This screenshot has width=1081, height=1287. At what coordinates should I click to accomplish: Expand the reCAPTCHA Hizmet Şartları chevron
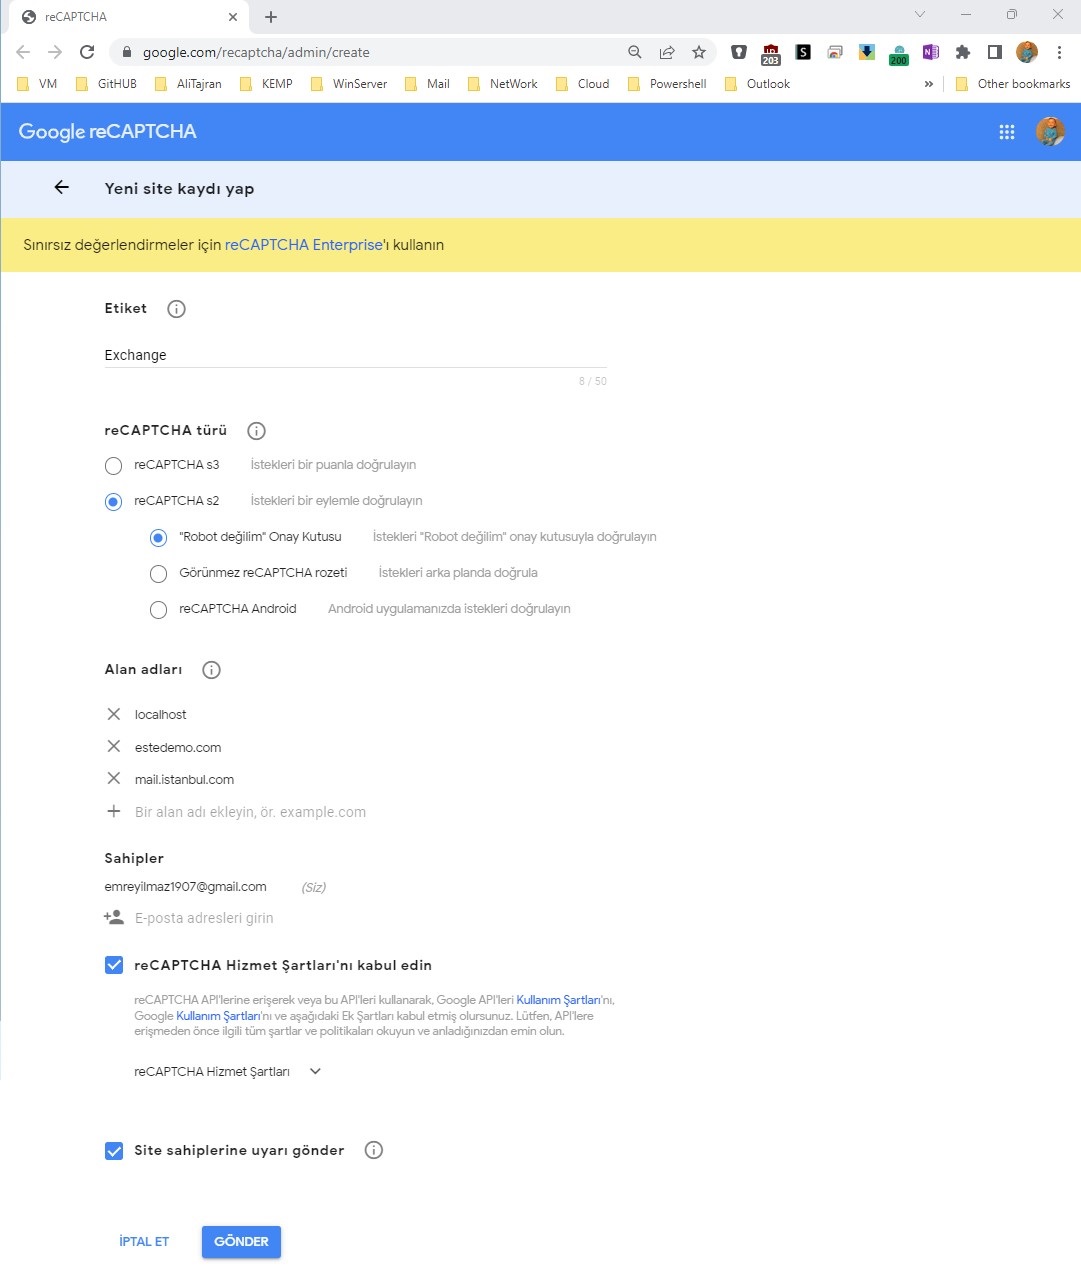tap(315, 1071)
